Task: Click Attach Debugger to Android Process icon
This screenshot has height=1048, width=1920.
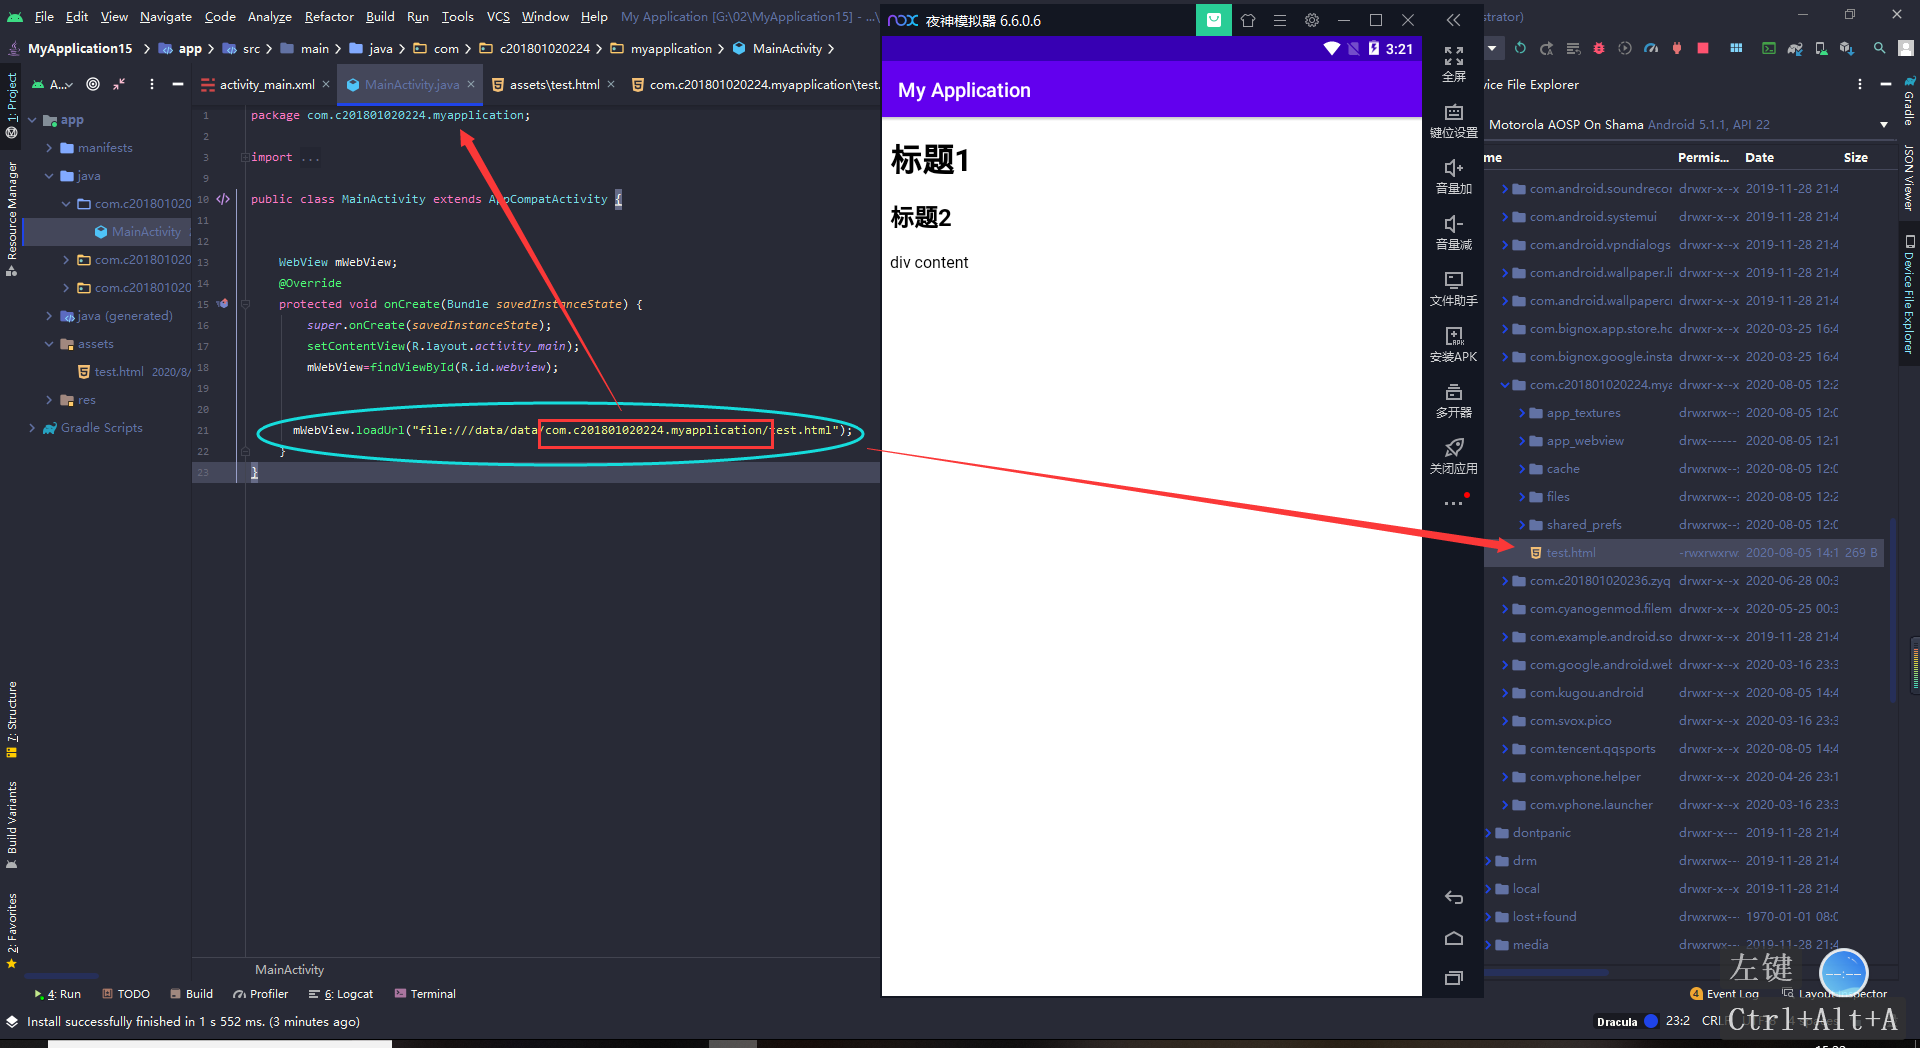Action: point(1677,48)
